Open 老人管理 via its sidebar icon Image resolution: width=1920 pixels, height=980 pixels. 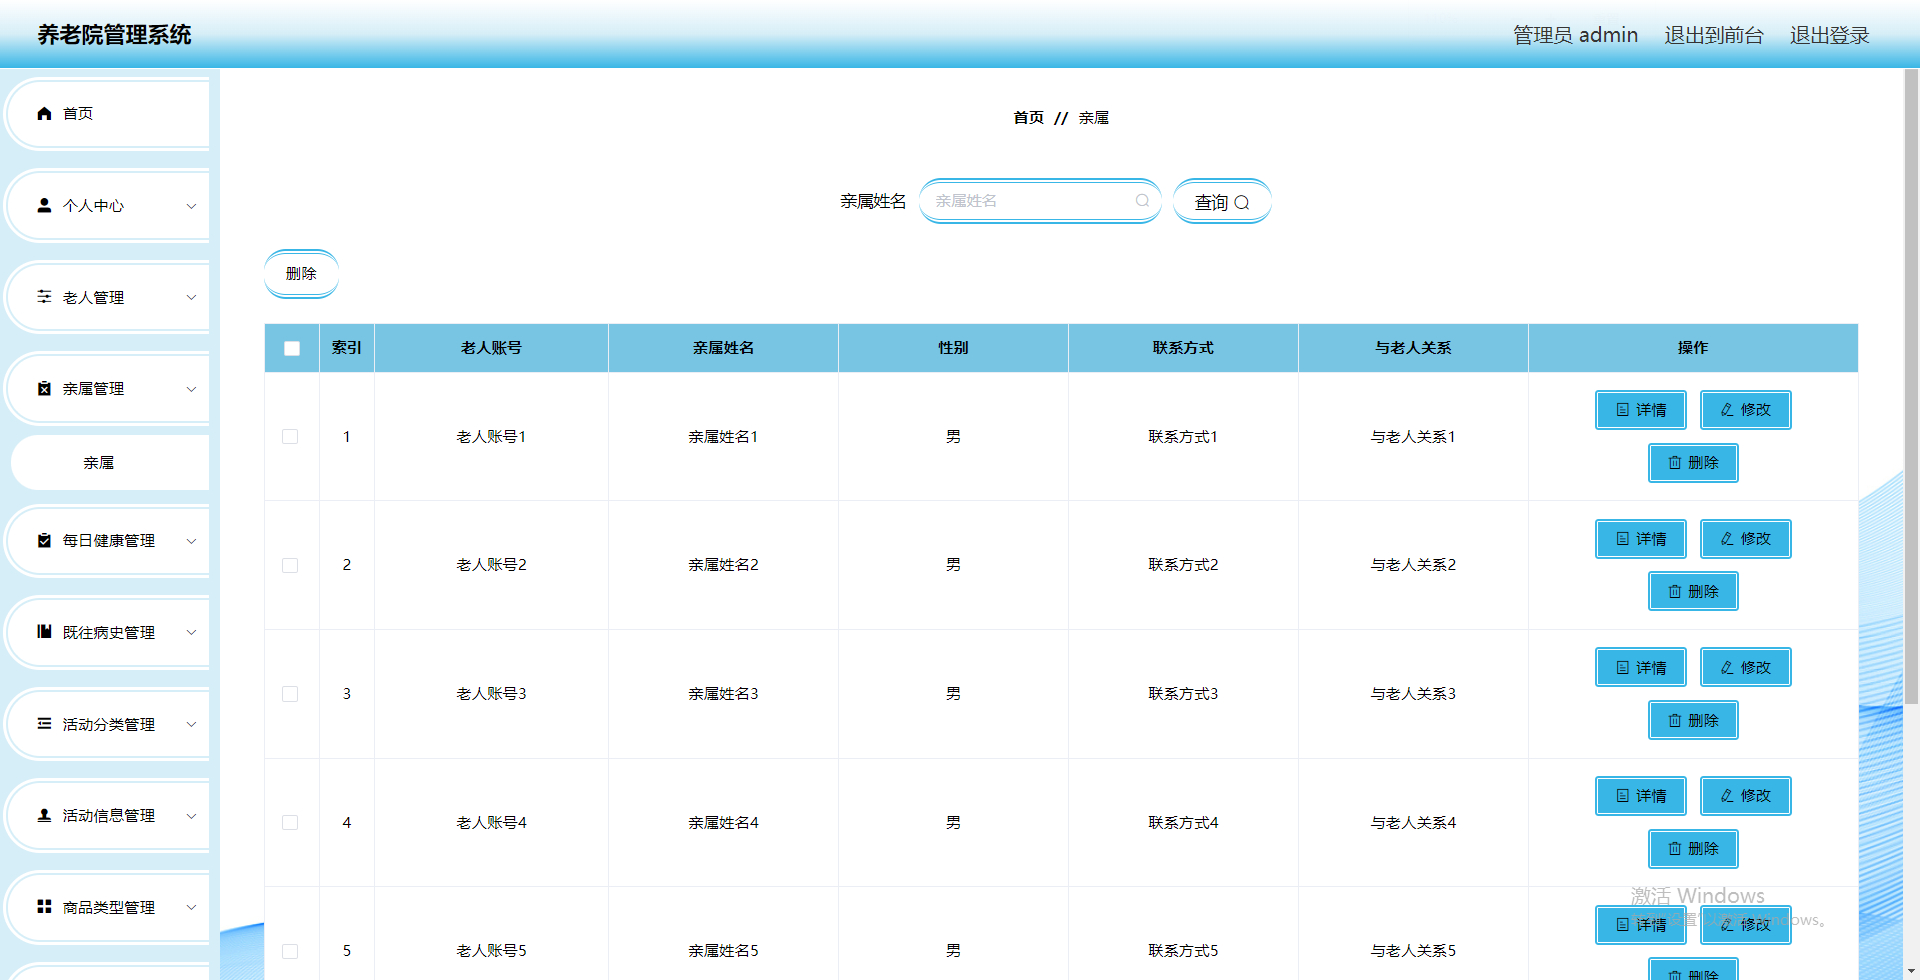point(43,297)
